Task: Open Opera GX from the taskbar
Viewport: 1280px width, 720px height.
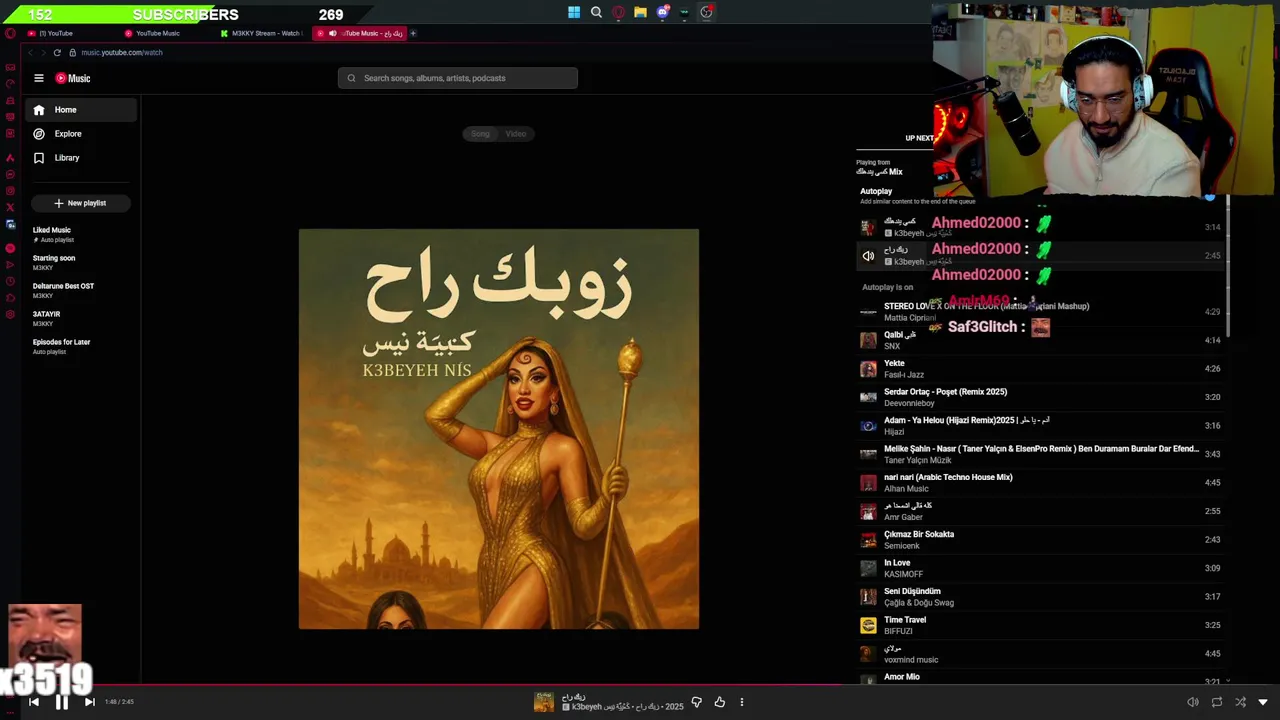Action: (618, 12)
